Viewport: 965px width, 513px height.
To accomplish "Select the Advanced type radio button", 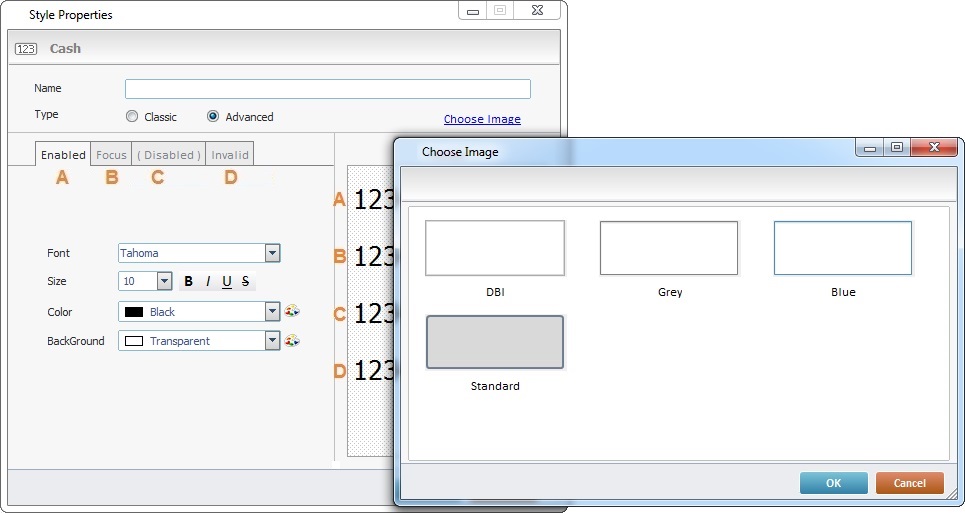I will (213, 117).
